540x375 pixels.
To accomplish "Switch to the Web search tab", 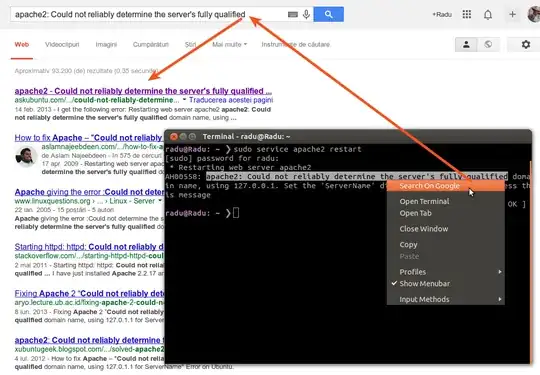I will click(22, 44).
